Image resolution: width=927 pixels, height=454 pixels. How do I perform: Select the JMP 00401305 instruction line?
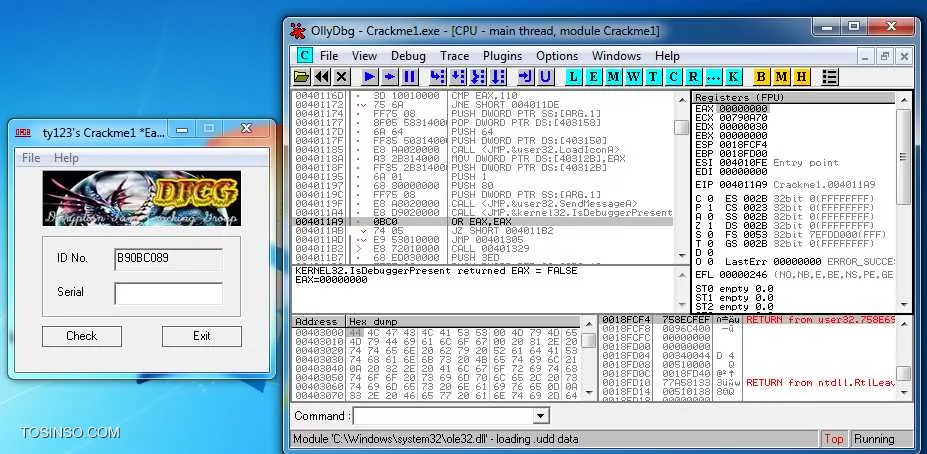483,239
